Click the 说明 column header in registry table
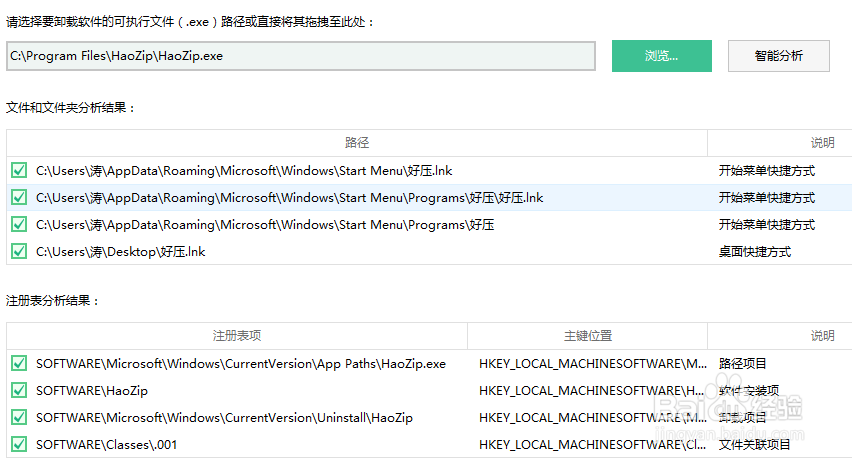Viewport: 852px width, 464px height. click(822, 336)
